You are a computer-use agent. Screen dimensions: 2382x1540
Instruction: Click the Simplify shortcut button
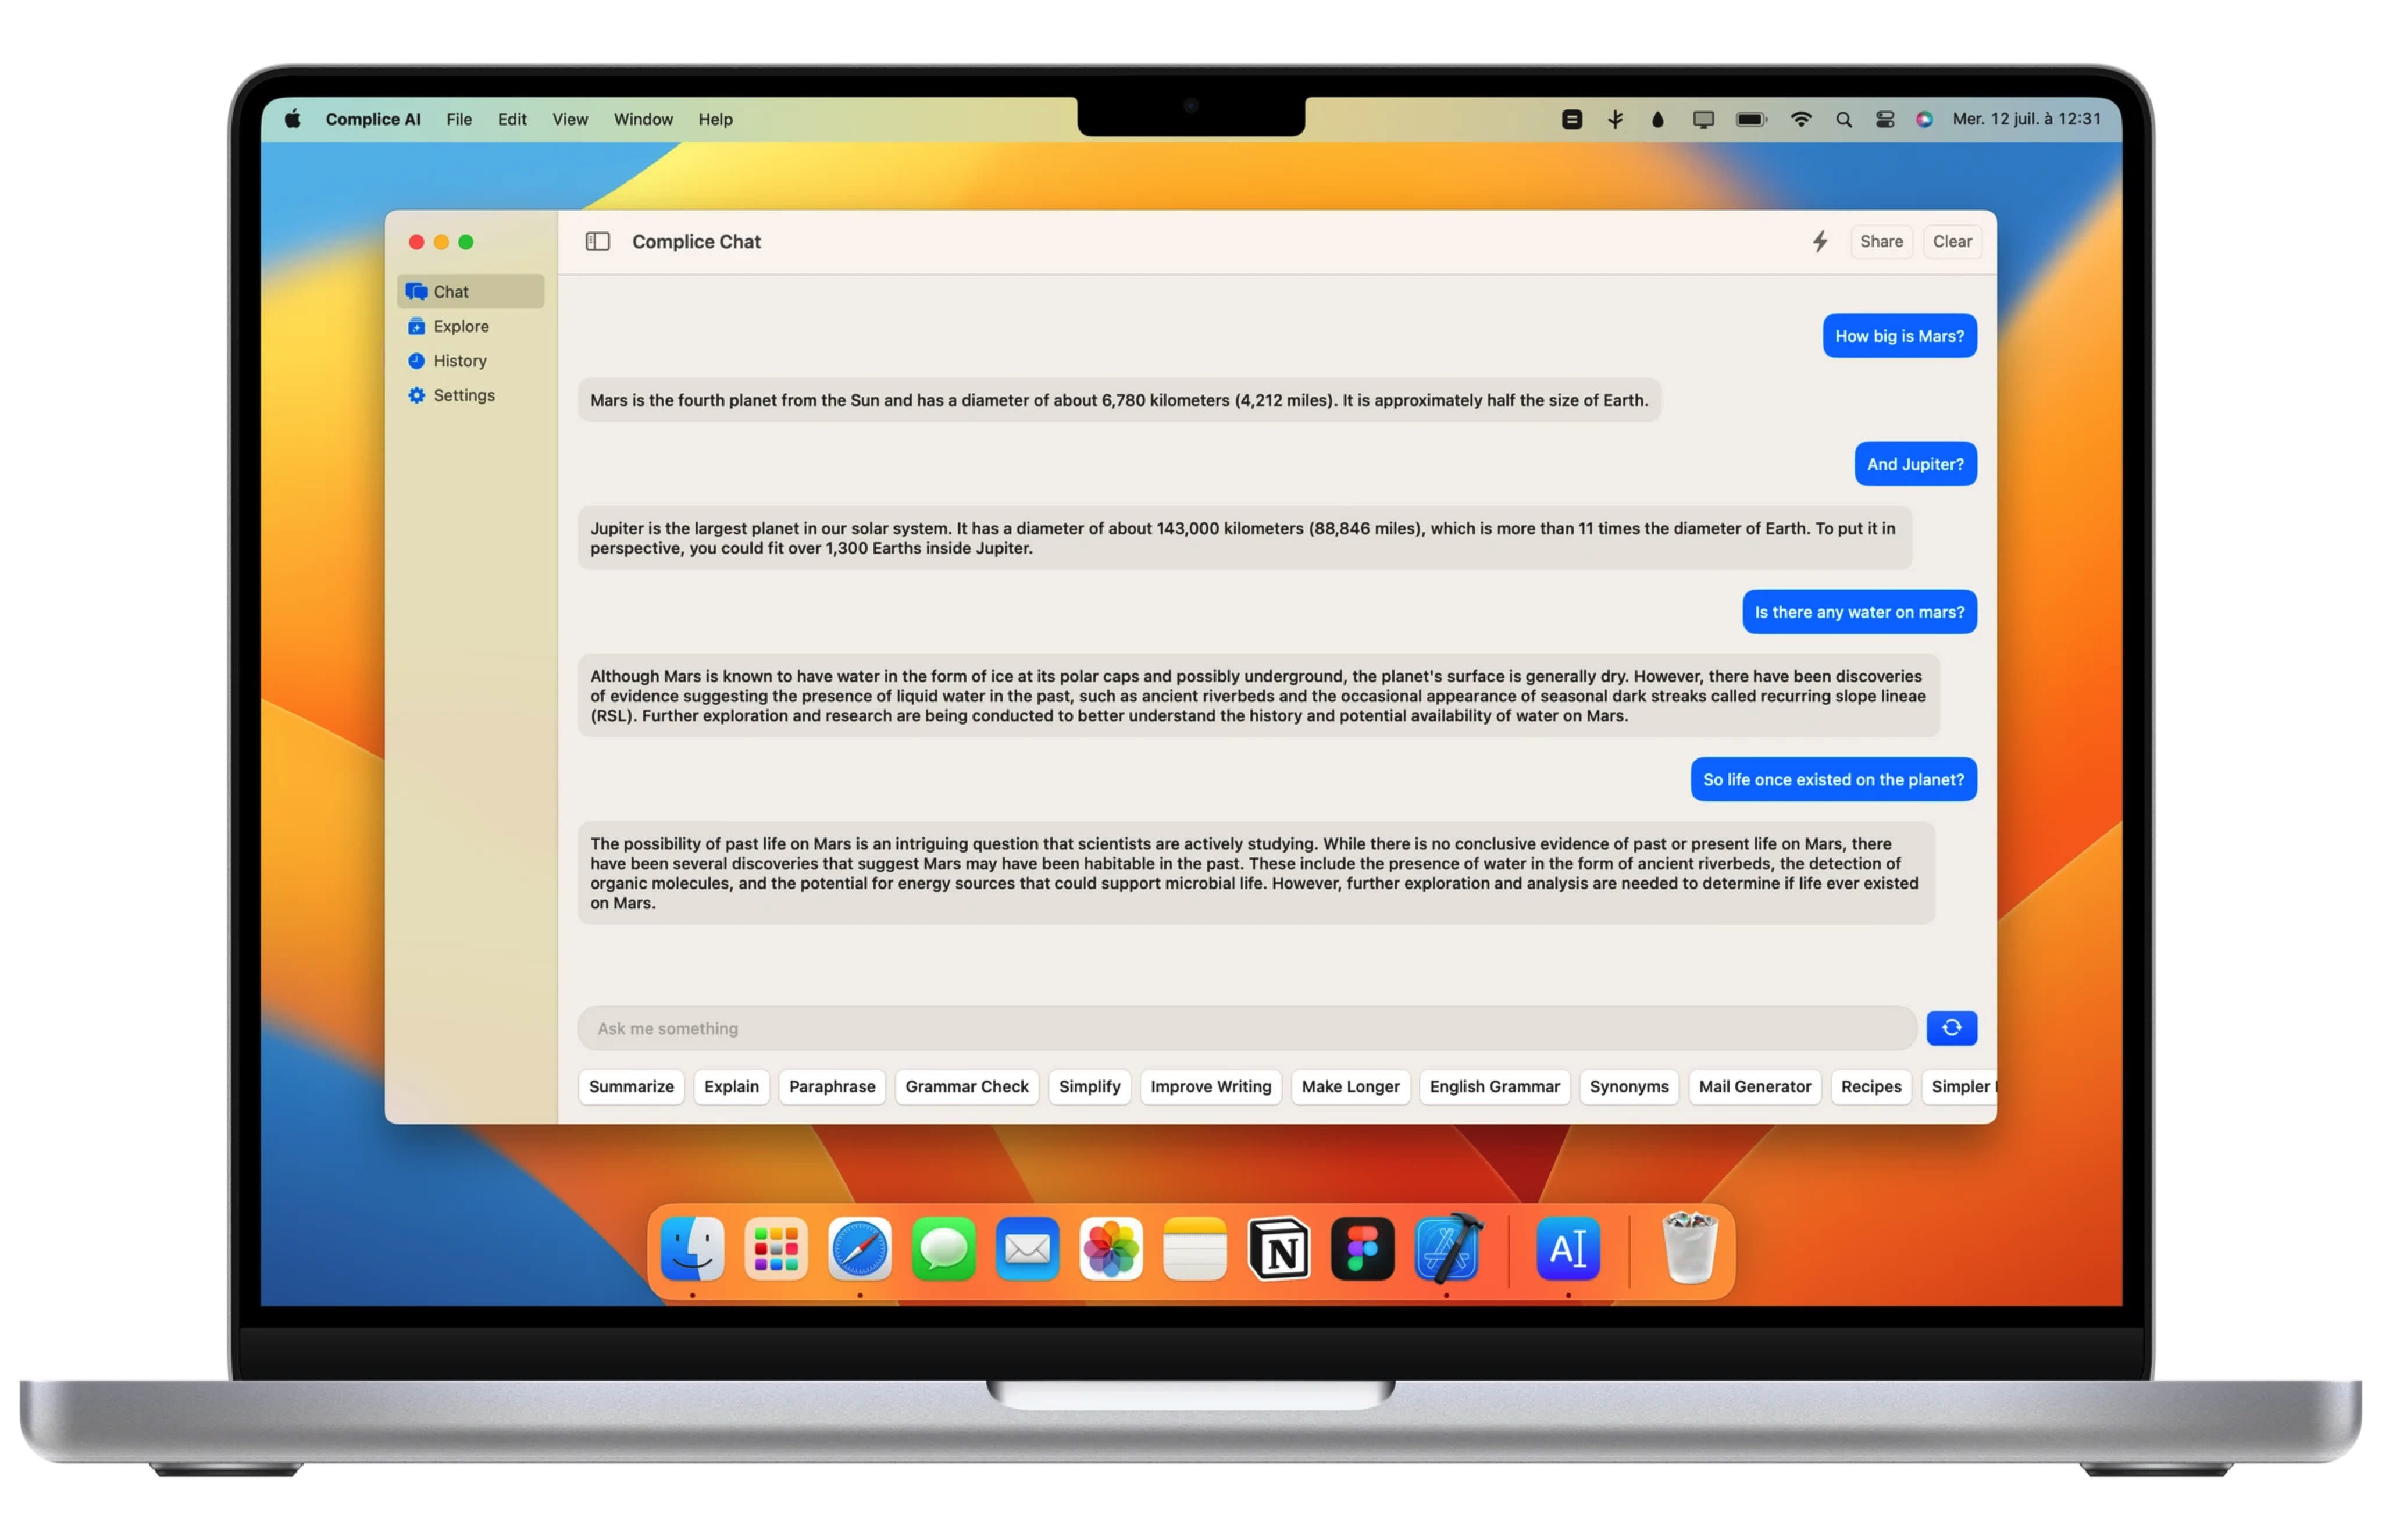click(1089, 1085)
